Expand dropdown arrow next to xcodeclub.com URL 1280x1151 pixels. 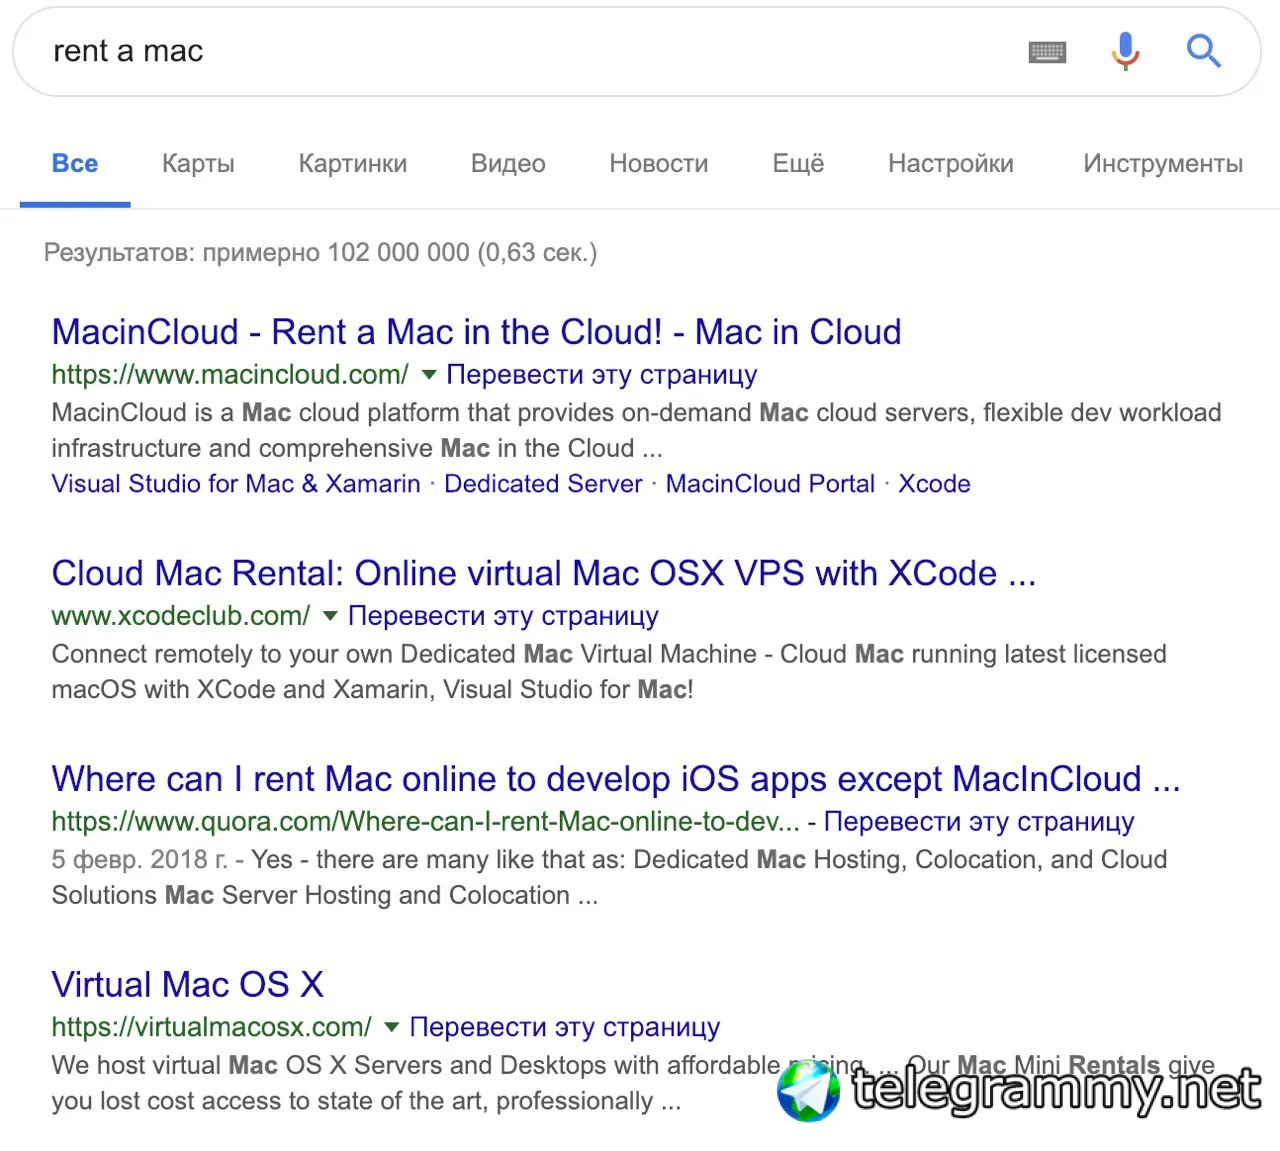pyautogui.click(x=330, y=617)
